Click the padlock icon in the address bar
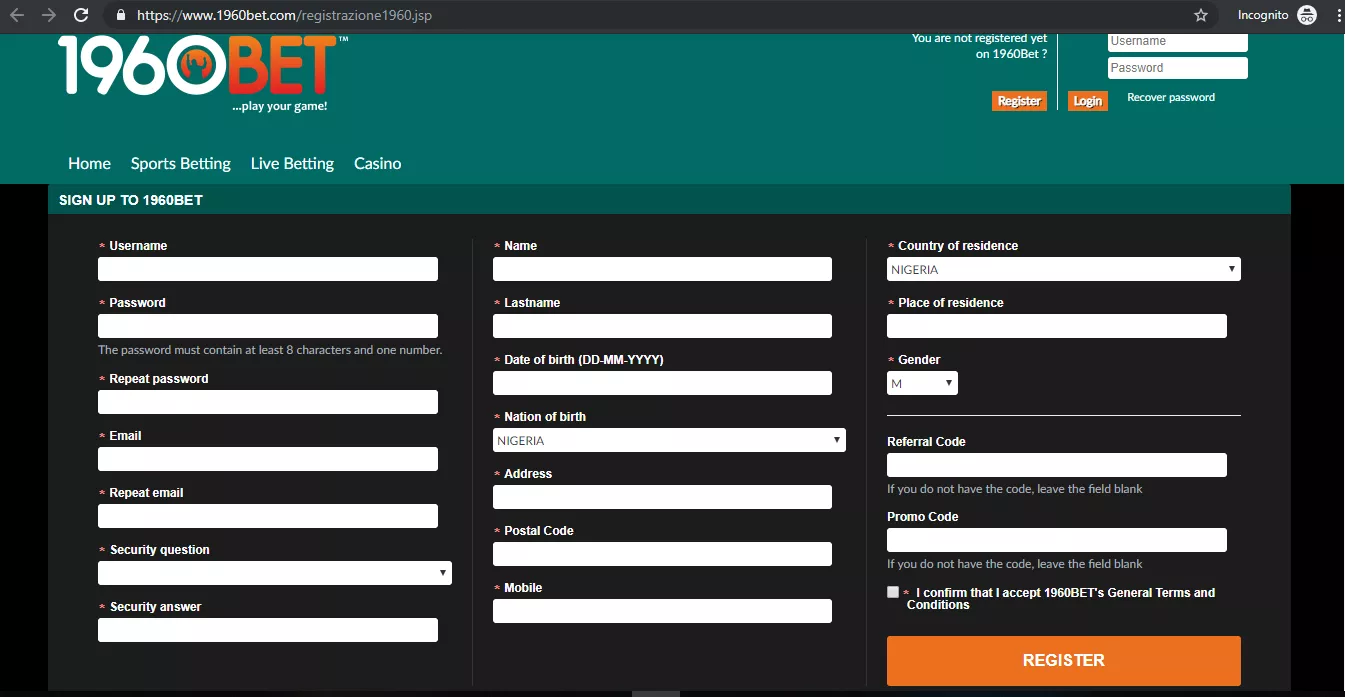 coord(119,16)
